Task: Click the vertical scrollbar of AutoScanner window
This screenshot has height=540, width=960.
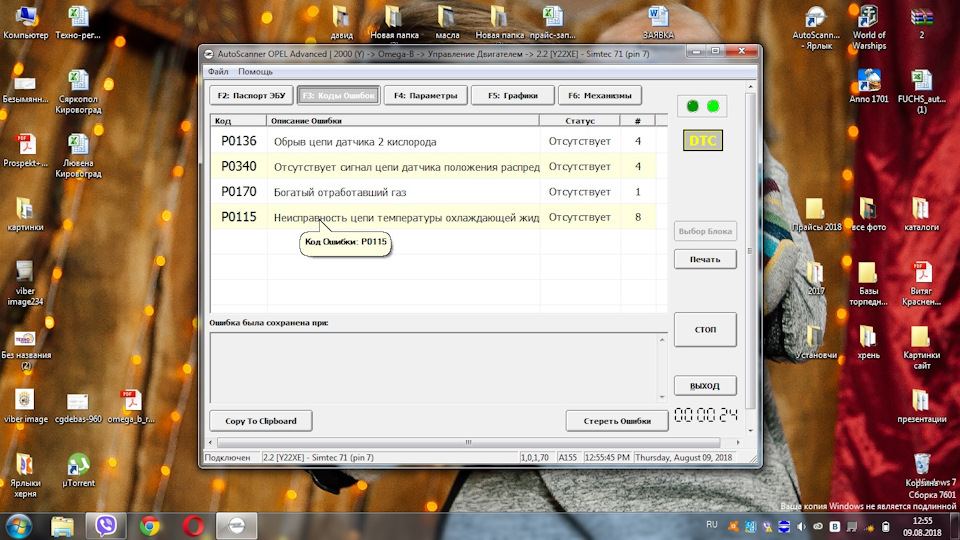Action: point(750,251)
